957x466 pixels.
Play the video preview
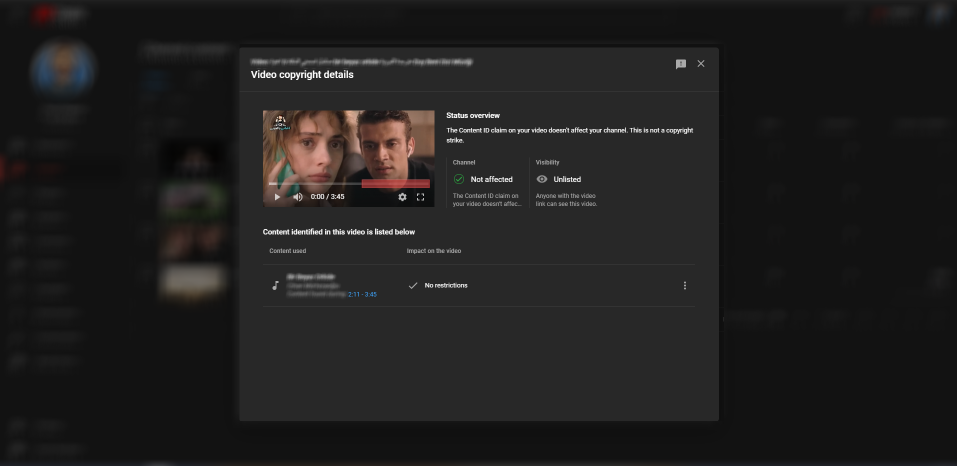[277, 197]
